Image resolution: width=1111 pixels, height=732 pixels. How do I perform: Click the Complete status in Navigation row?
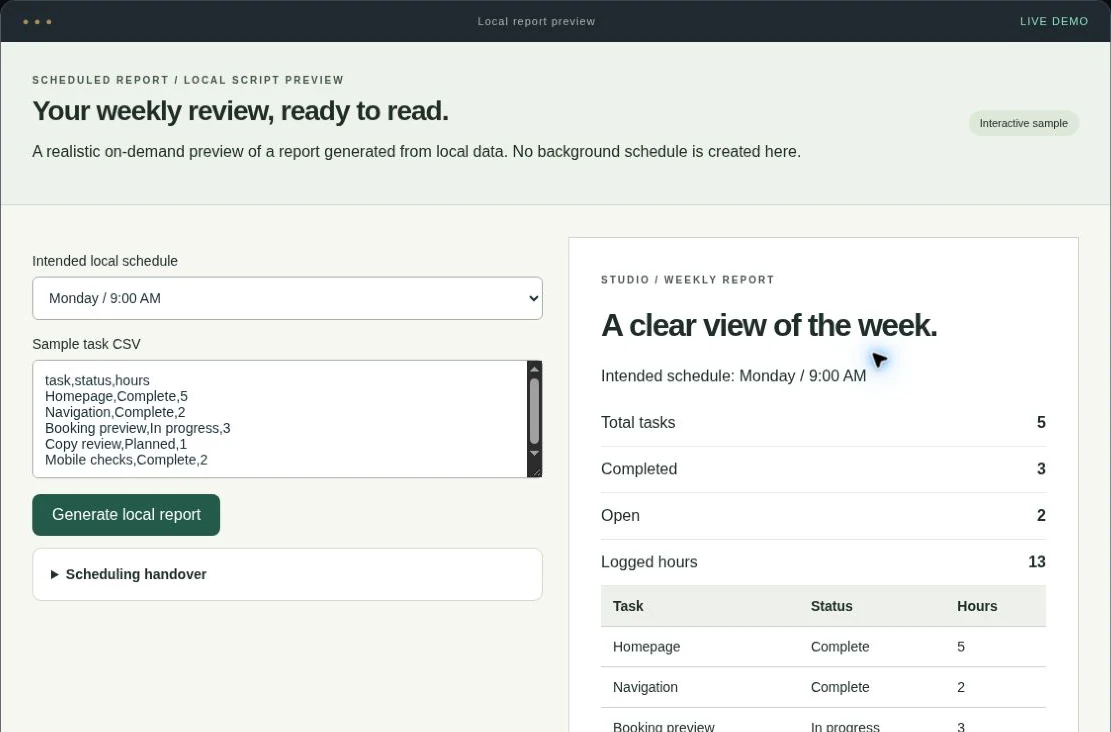(x=840, y=687)
